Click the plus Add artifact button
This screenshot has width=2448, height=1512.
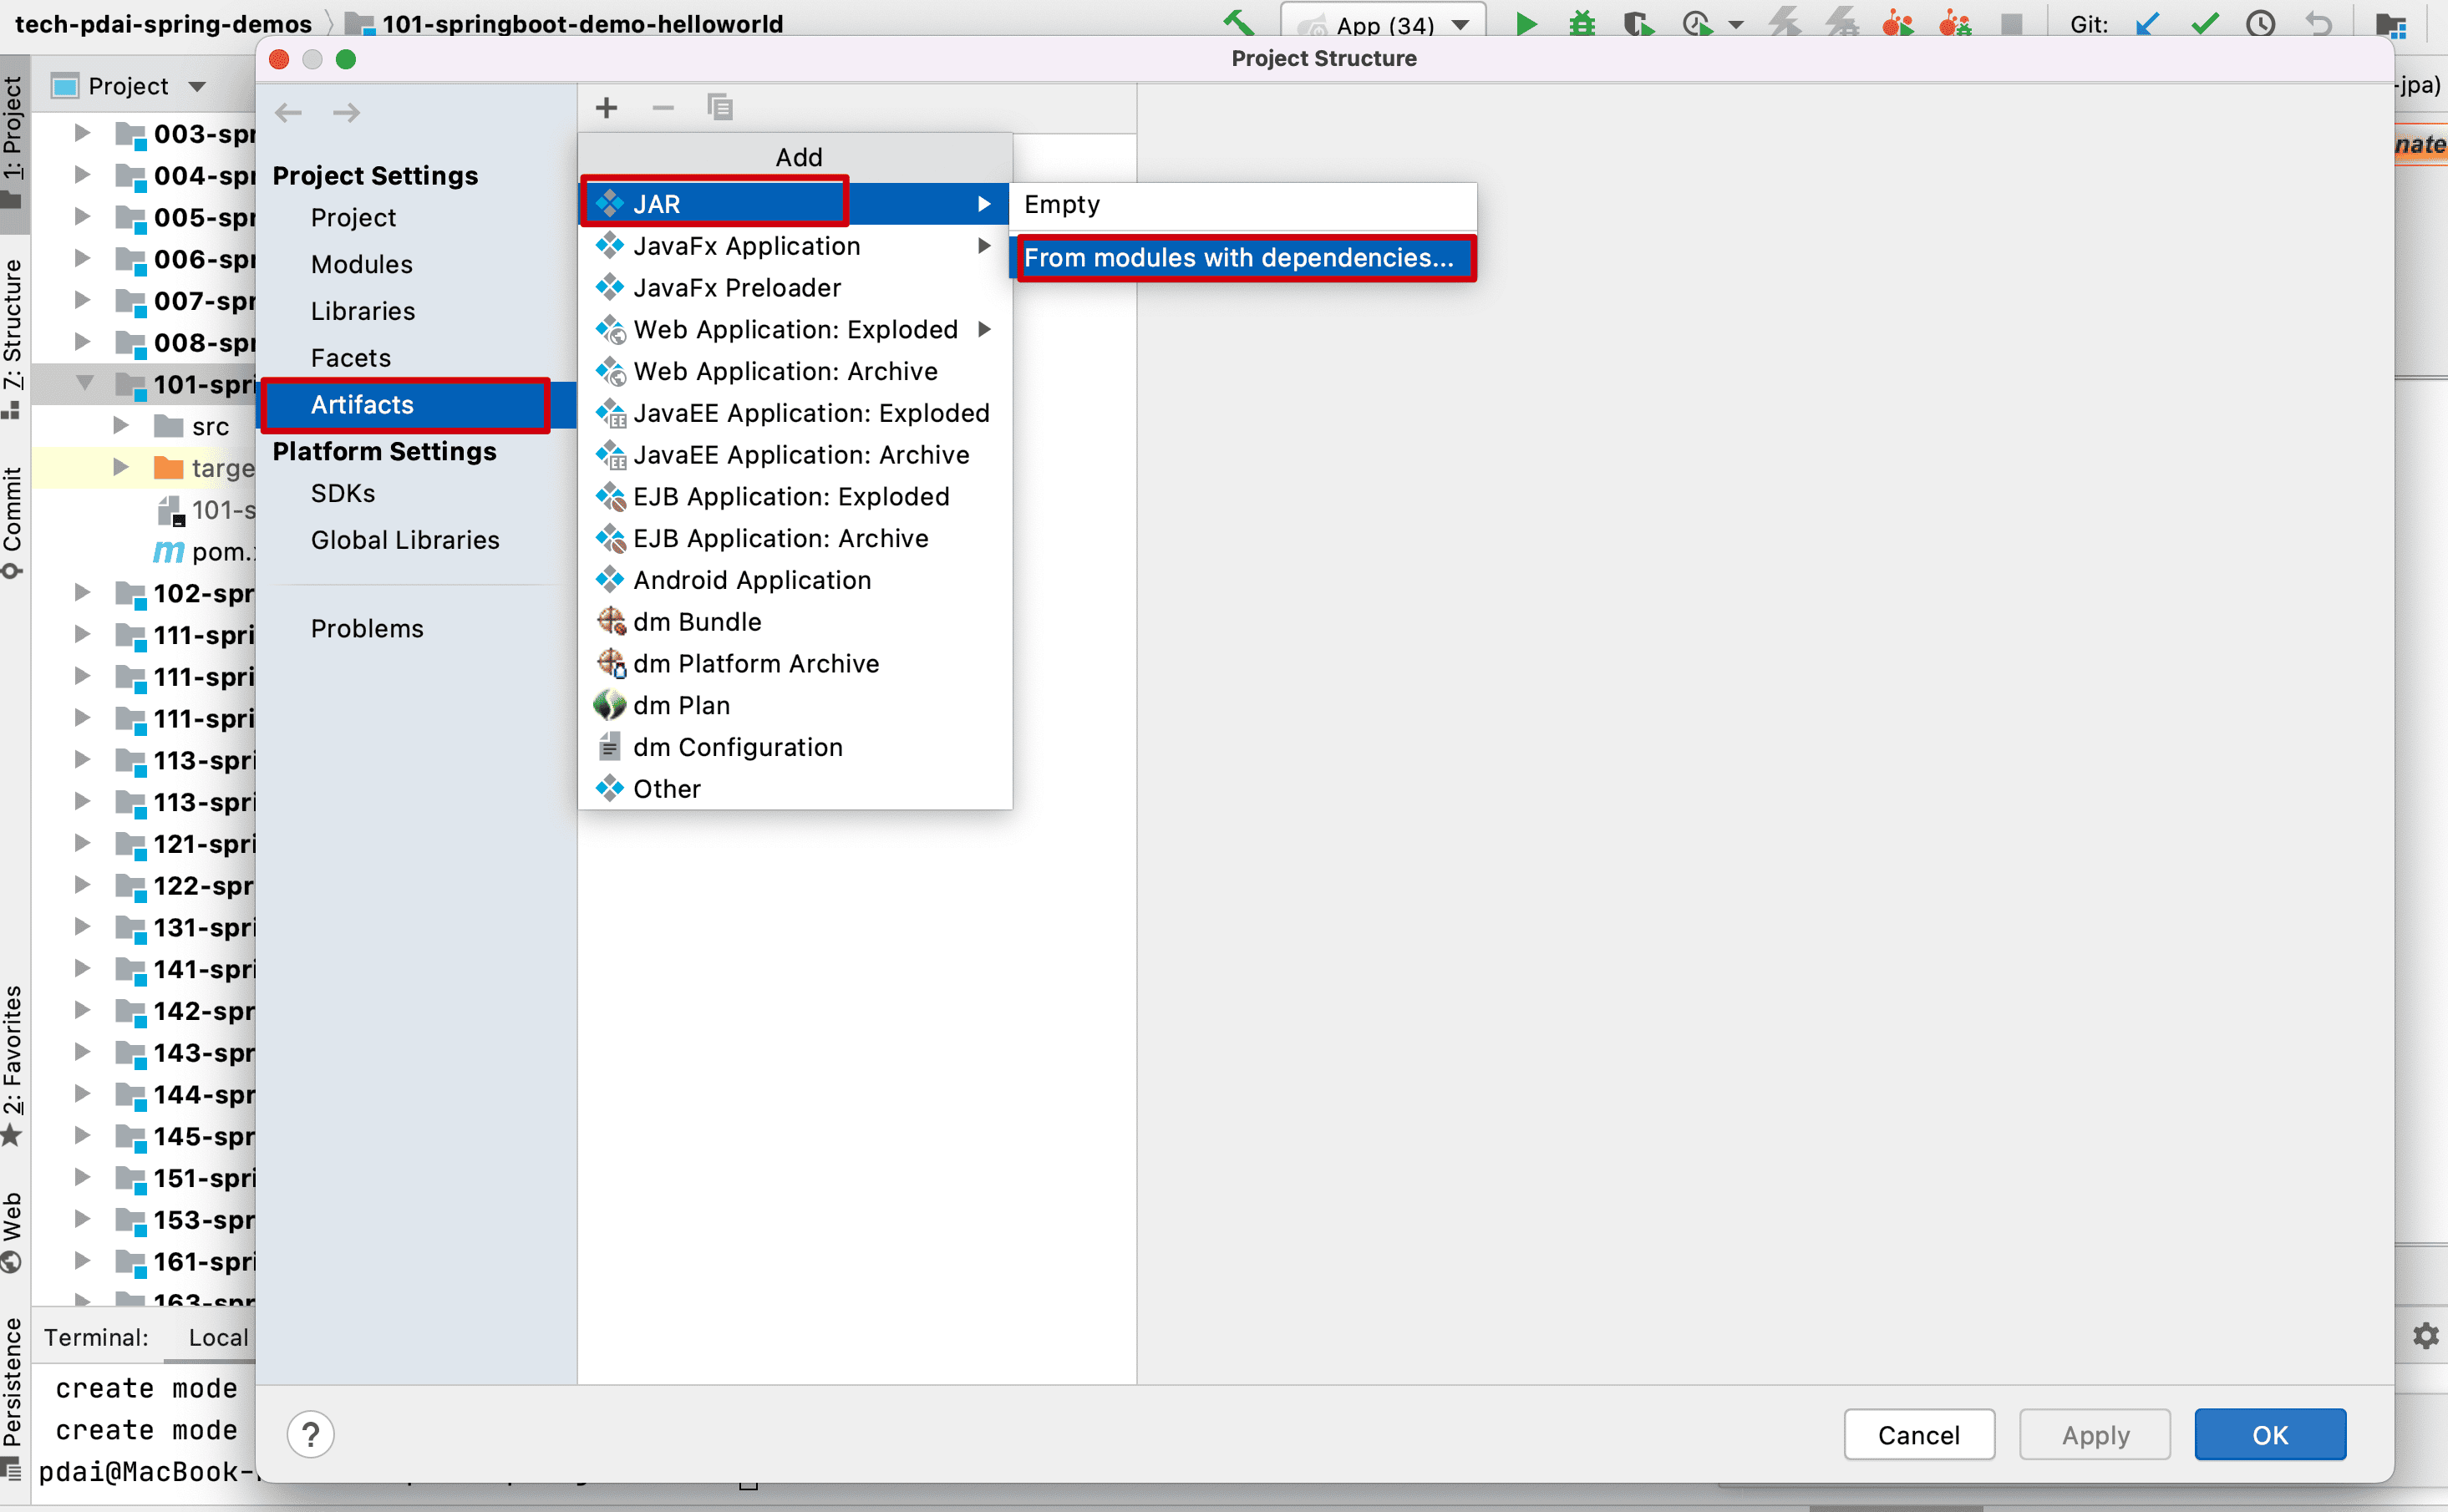(x=606, y=108)
